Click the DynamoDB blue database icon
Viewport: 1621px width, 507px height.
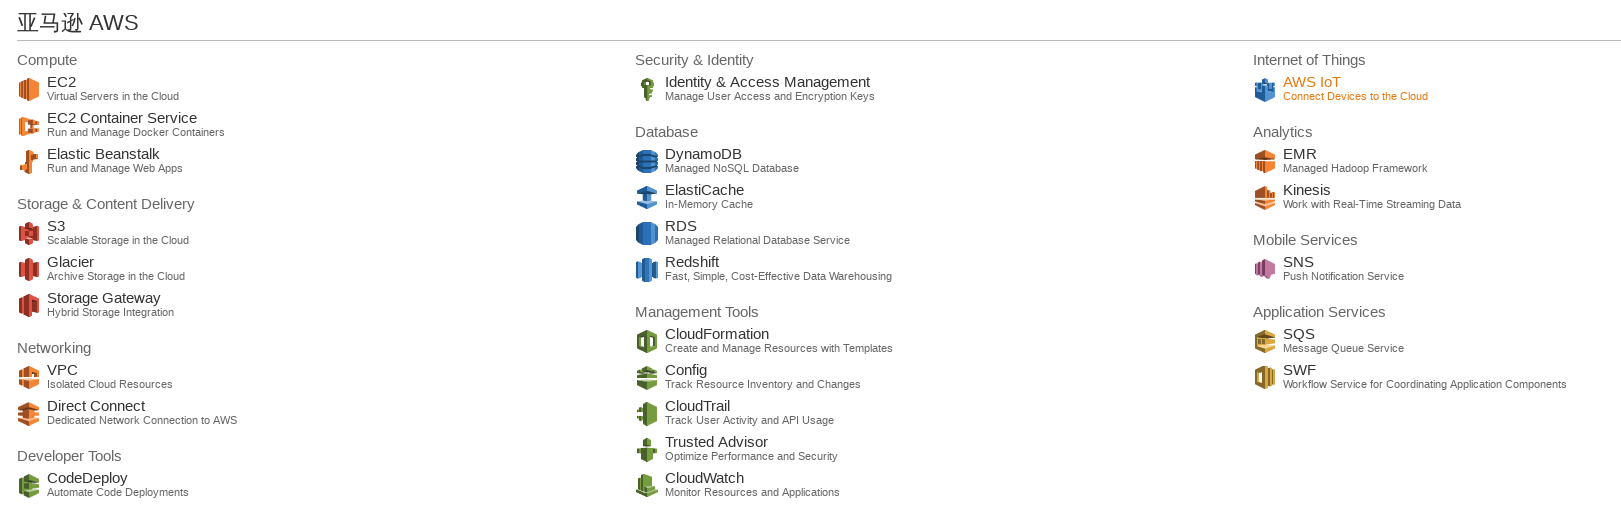click(x=647, y=162)
